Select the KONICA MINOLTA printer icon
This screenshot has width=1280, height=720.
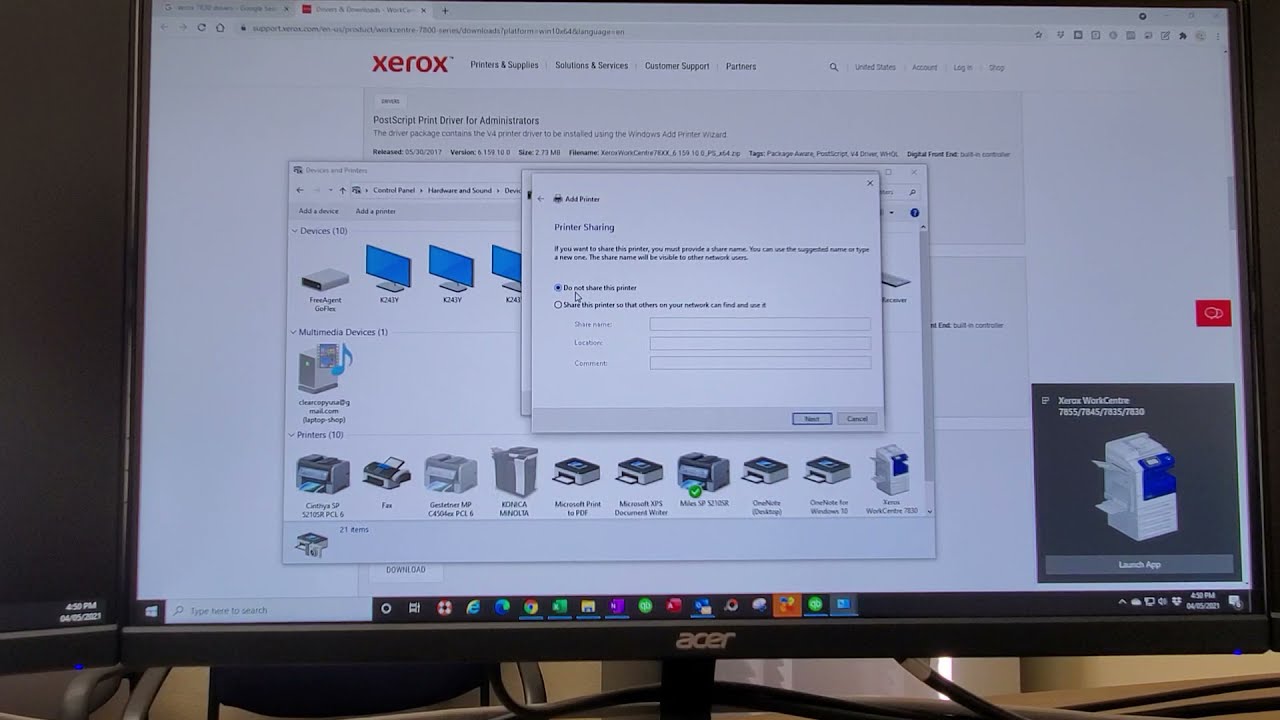(x=514, y=482)
